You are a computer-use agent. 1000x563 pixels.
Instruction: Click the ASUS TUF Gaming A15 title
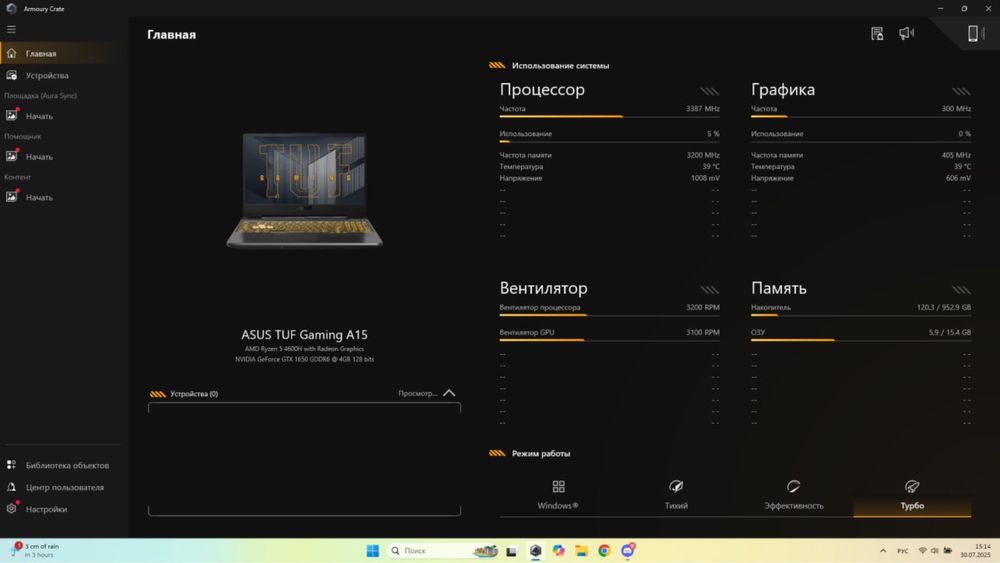pyautogui.click(x=304, y=335)
